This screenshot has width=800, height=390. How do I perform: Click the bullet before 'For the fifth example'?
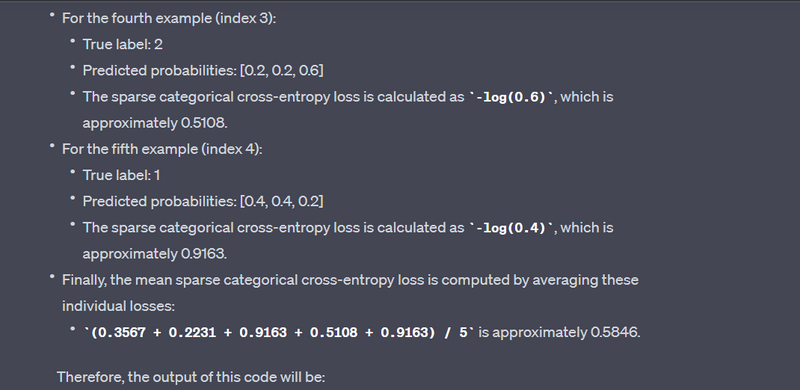pos(52,147)
